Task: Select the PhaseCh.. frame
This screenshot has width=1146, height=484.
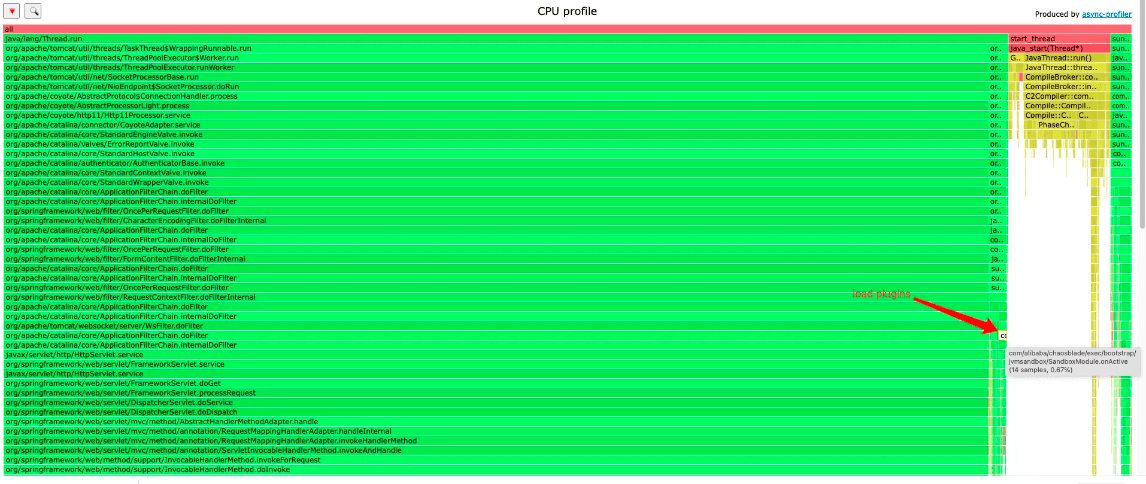Action: (1058, 125)
